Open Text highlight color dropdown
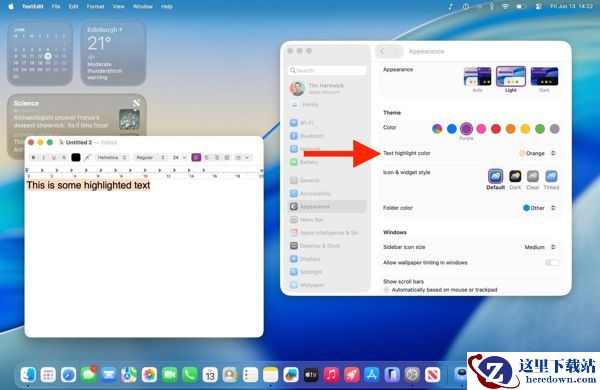 point(538,153)
